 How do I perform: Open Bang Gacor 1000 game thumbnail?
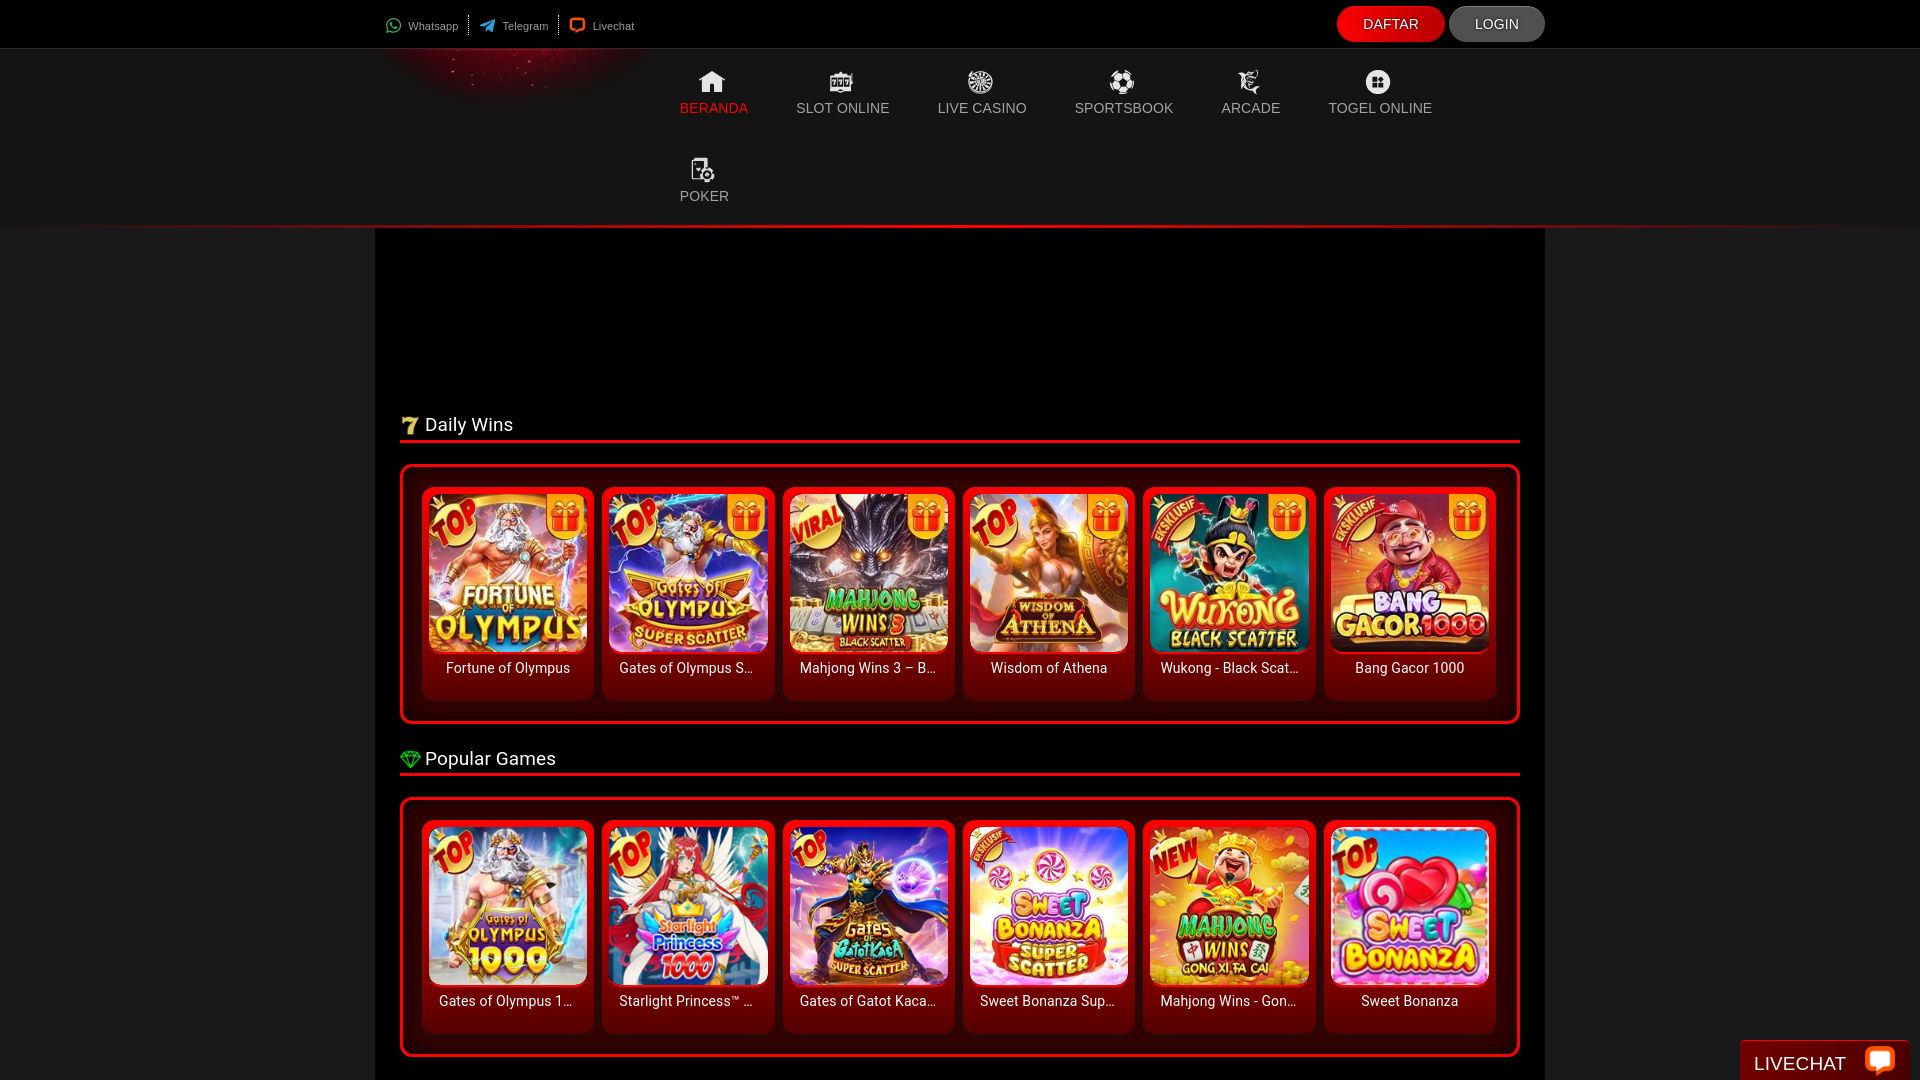[x=1409, y=573]
